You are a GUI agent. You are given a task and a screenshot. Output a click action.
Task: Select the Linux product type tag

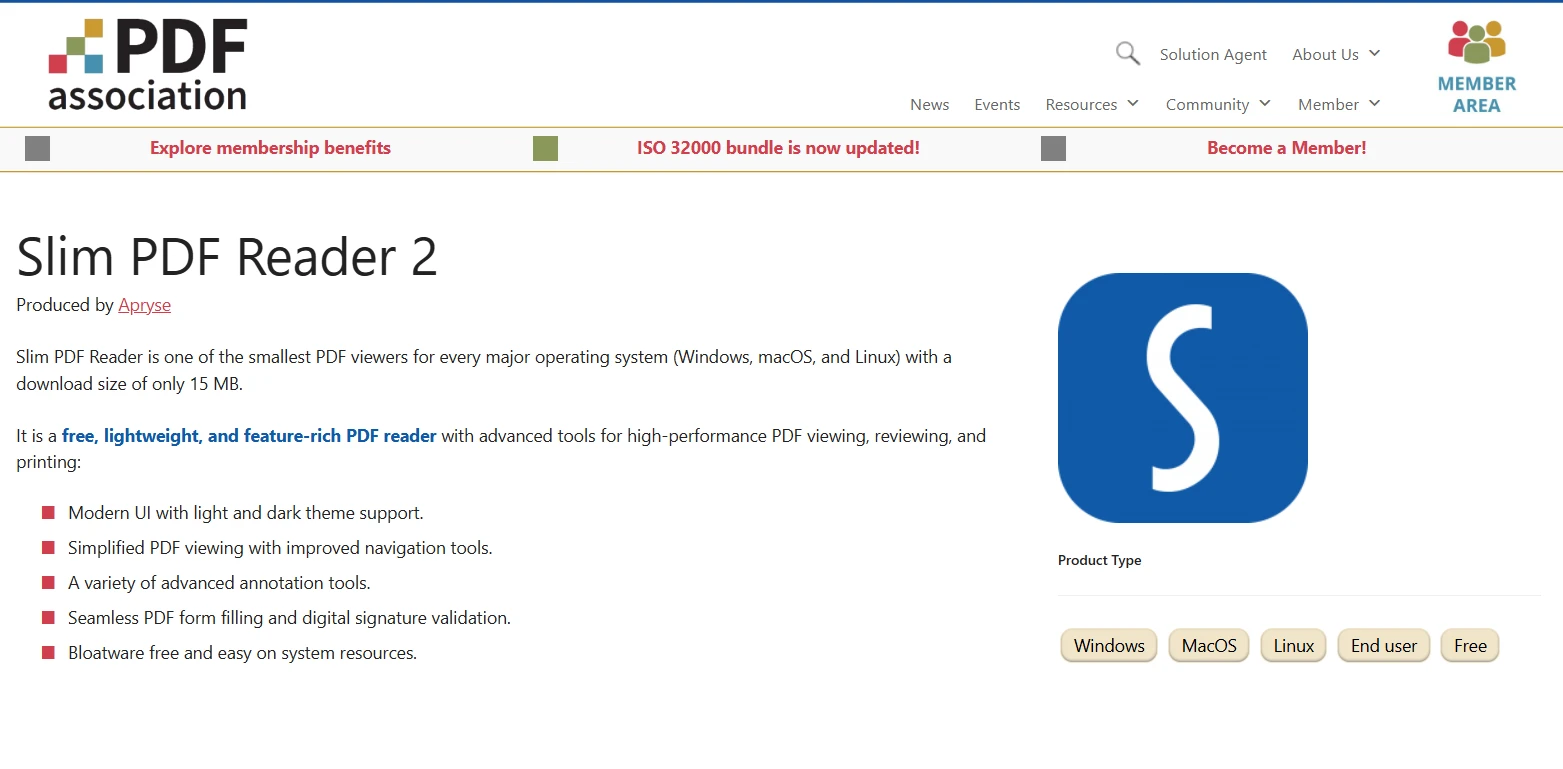coord(1293,646)
